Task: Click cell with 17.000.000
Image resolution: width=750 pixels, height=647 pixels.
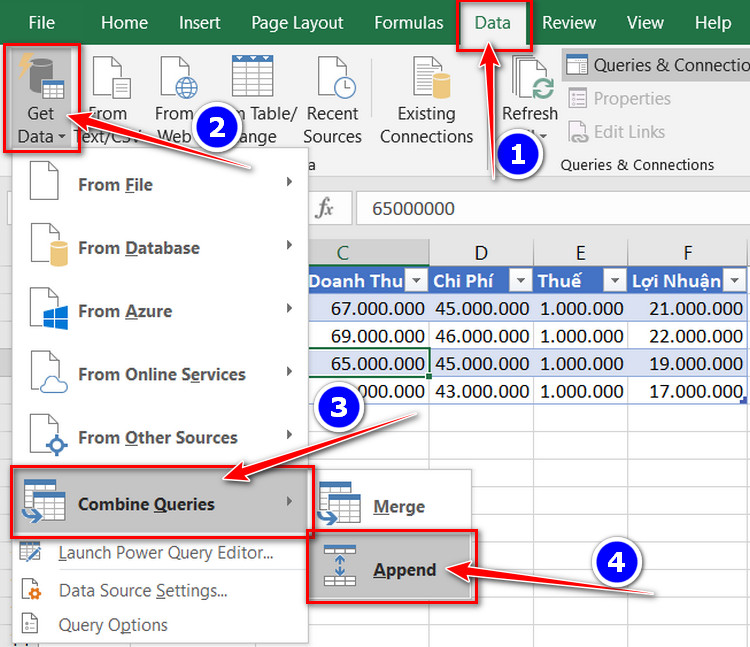Action: coord(687,391)
